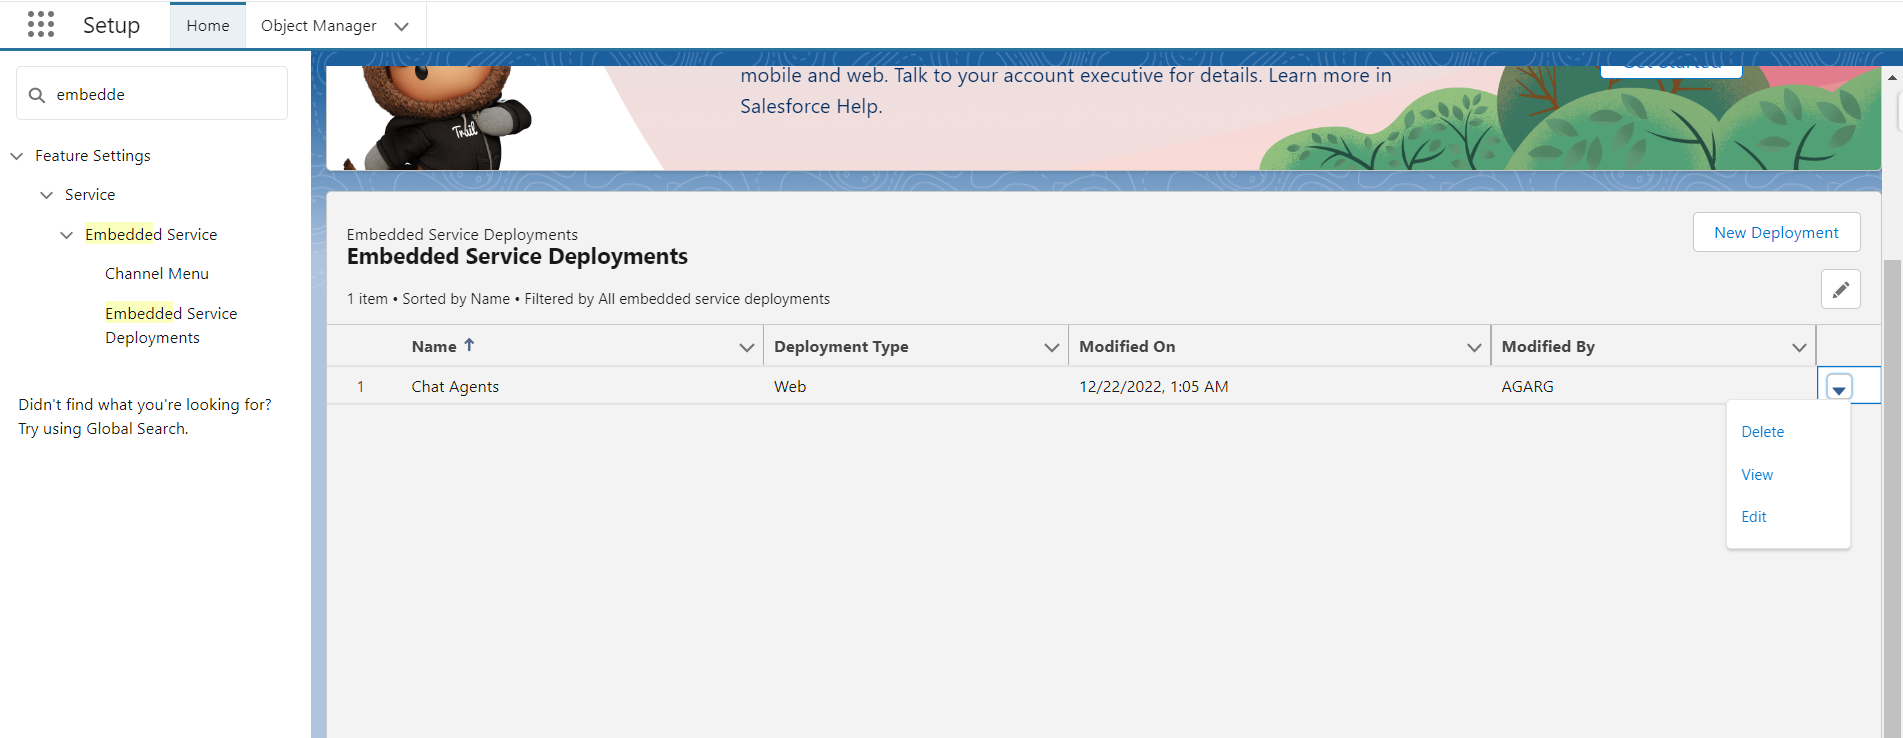Open Channel Menu in the sidebar
This screenshot has width=1903, height=738.
[x=157, y=274]
